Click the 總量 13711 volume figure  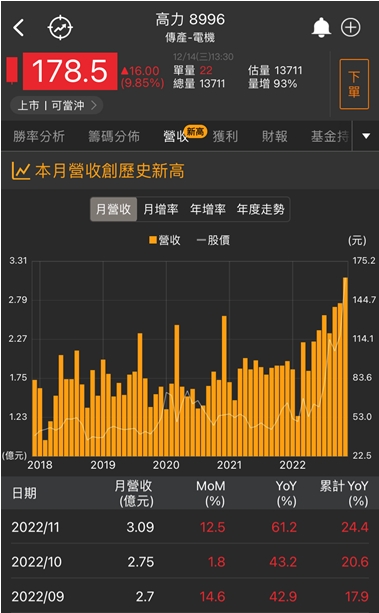(x=199, y=84)
